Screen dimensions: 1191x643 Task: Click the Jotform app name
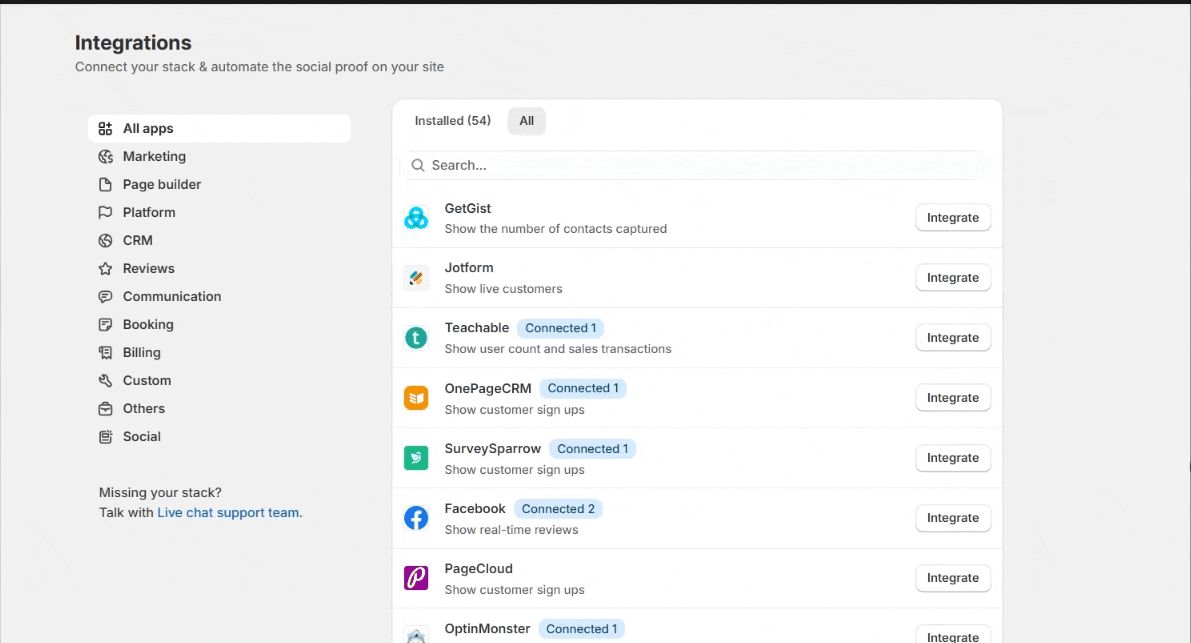tap(469, 268)
